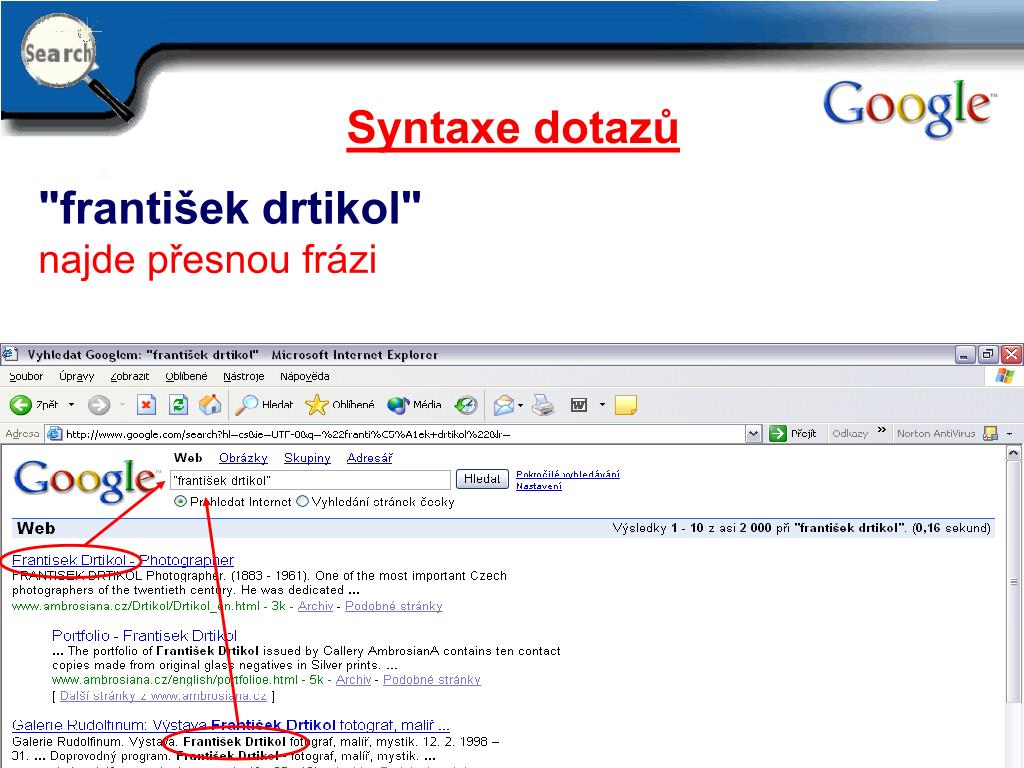This screenshot has height=768, width=1024.
Task: Click the page scrollbar up arrow
Action: [1014, 453]
